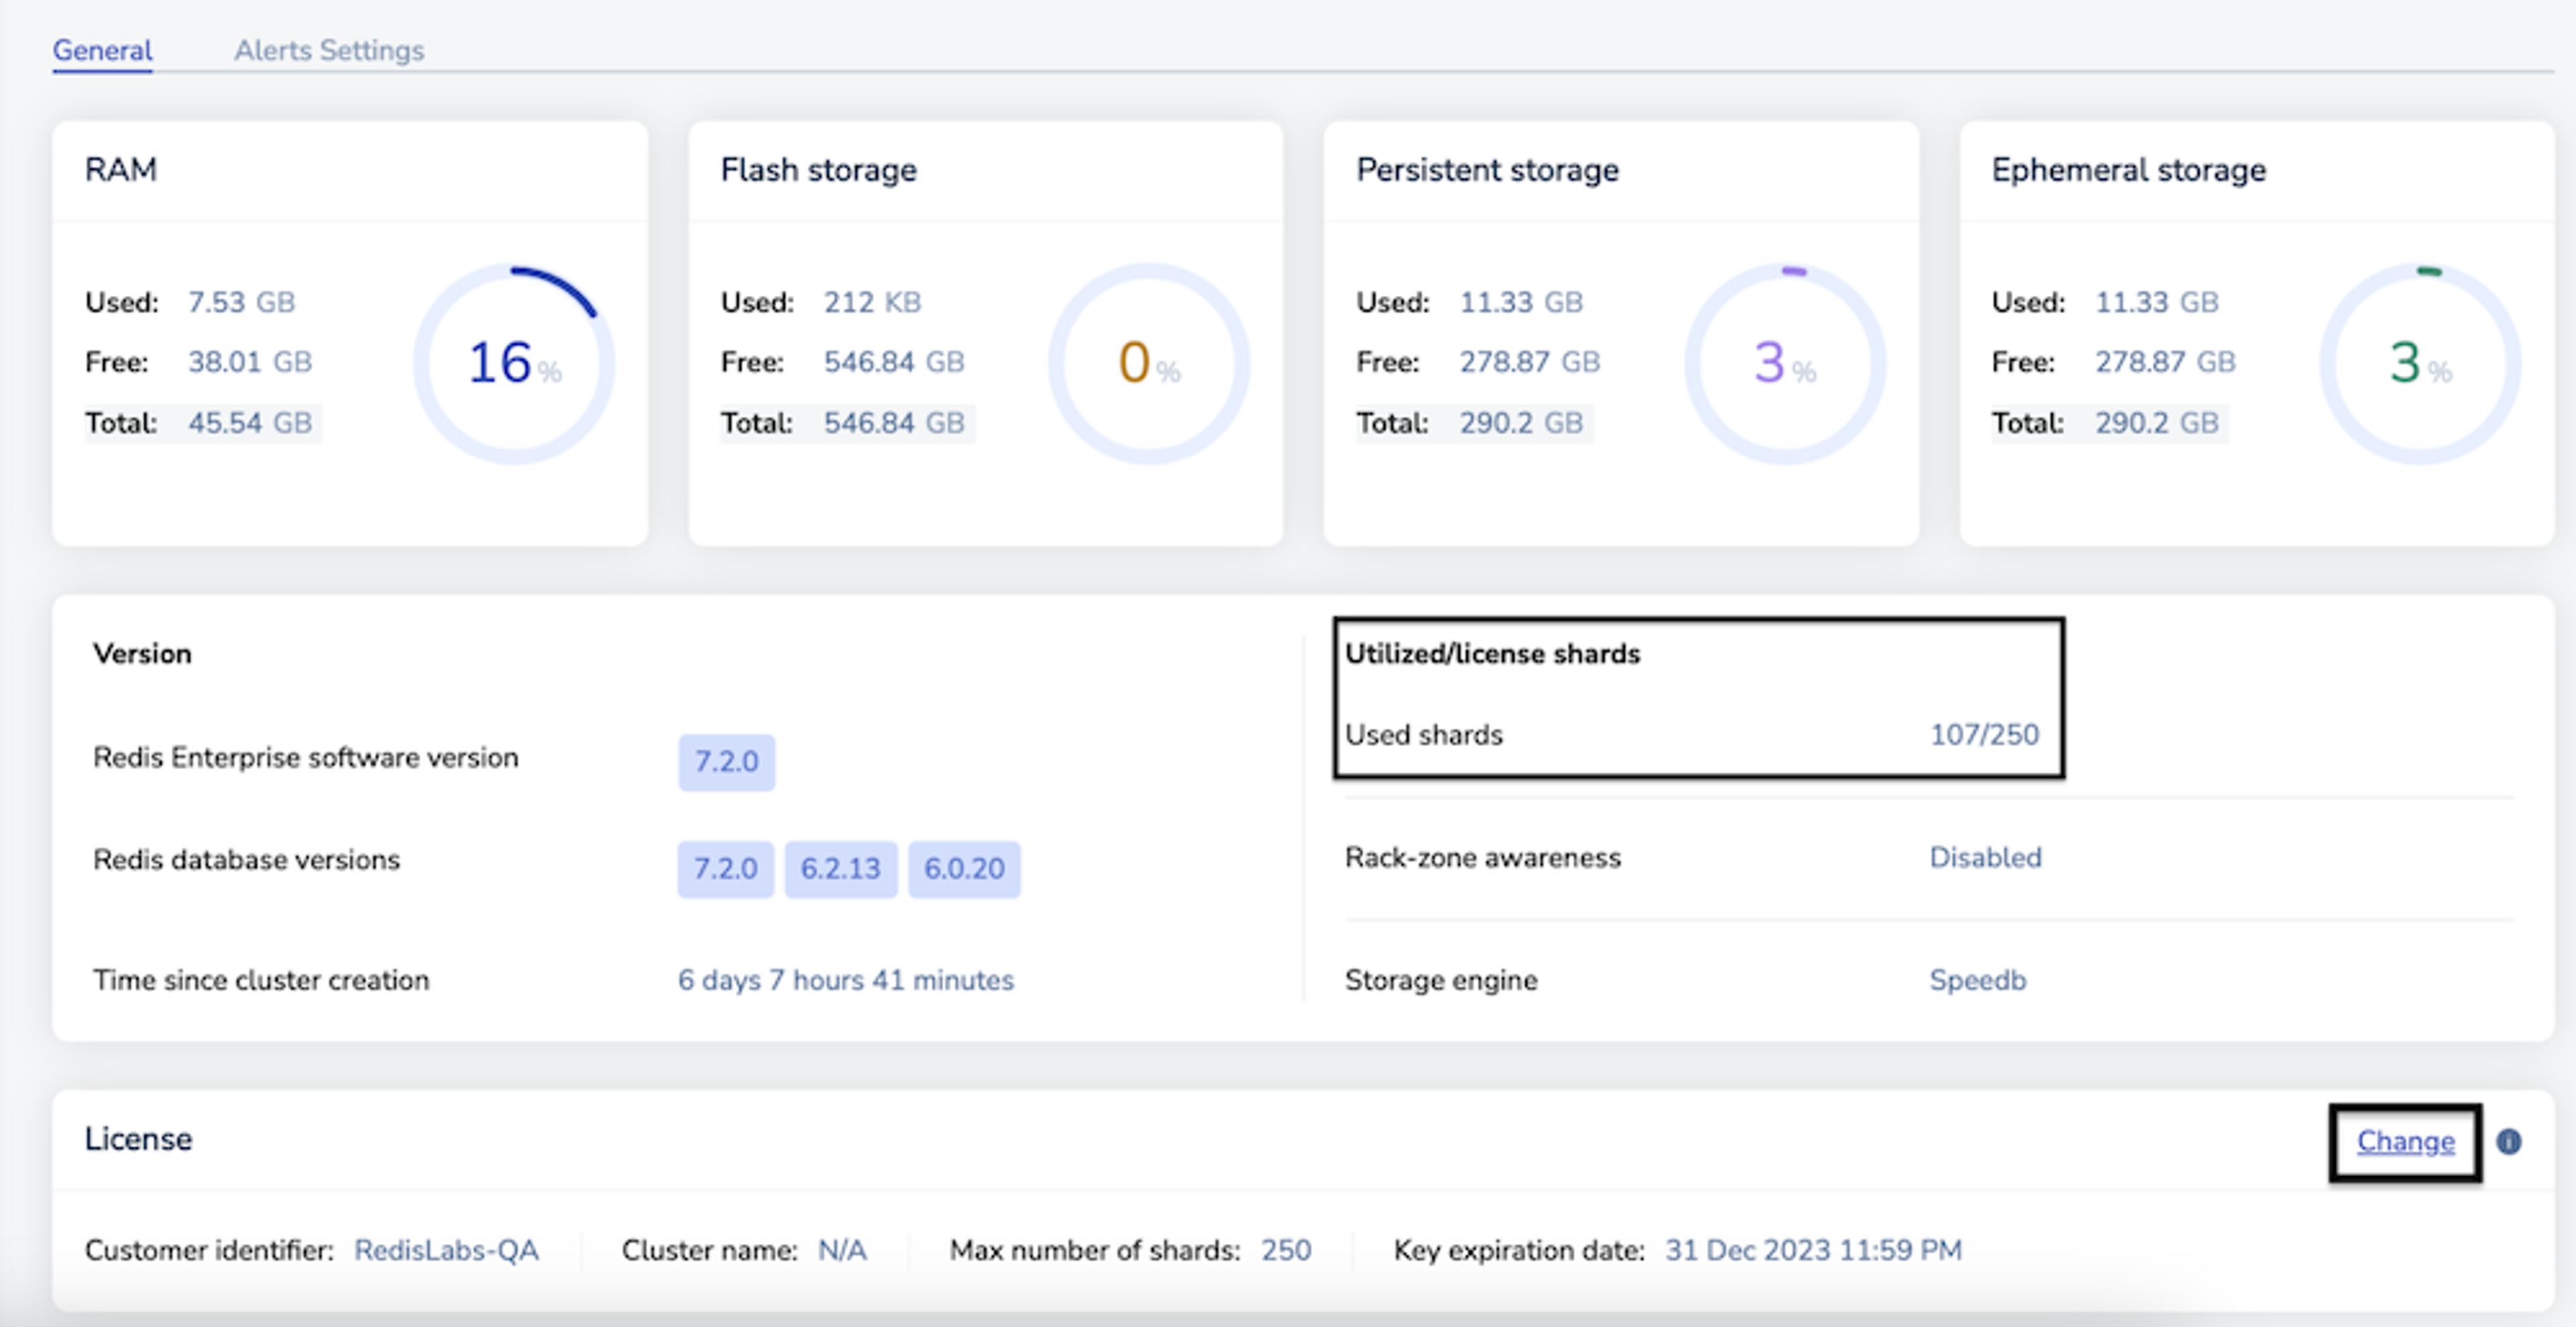Click the software version 7.2.0 badge

(x=726, y=762)
